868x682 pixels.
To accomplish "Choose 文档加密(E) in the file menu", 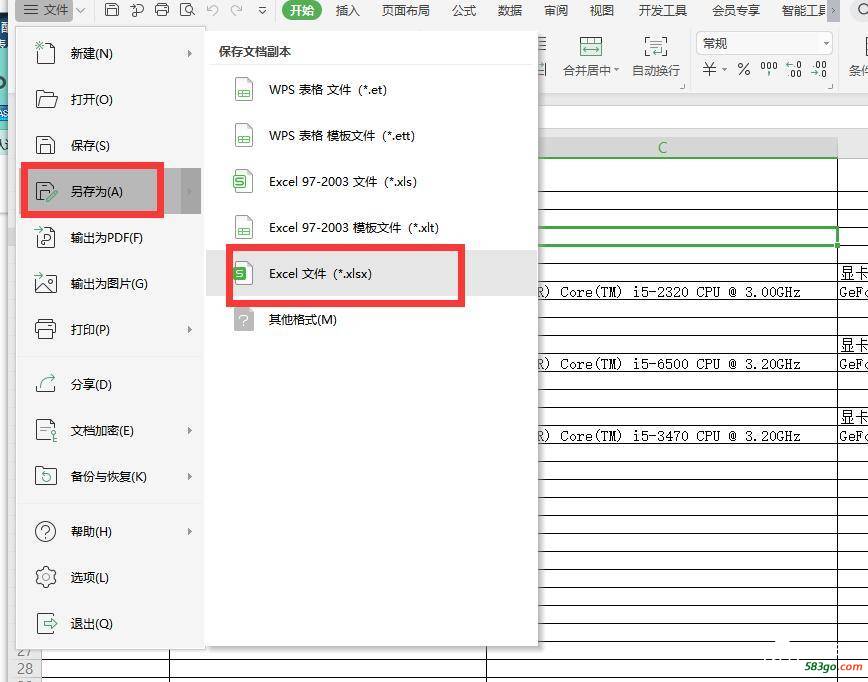I will tap(111, 431).
